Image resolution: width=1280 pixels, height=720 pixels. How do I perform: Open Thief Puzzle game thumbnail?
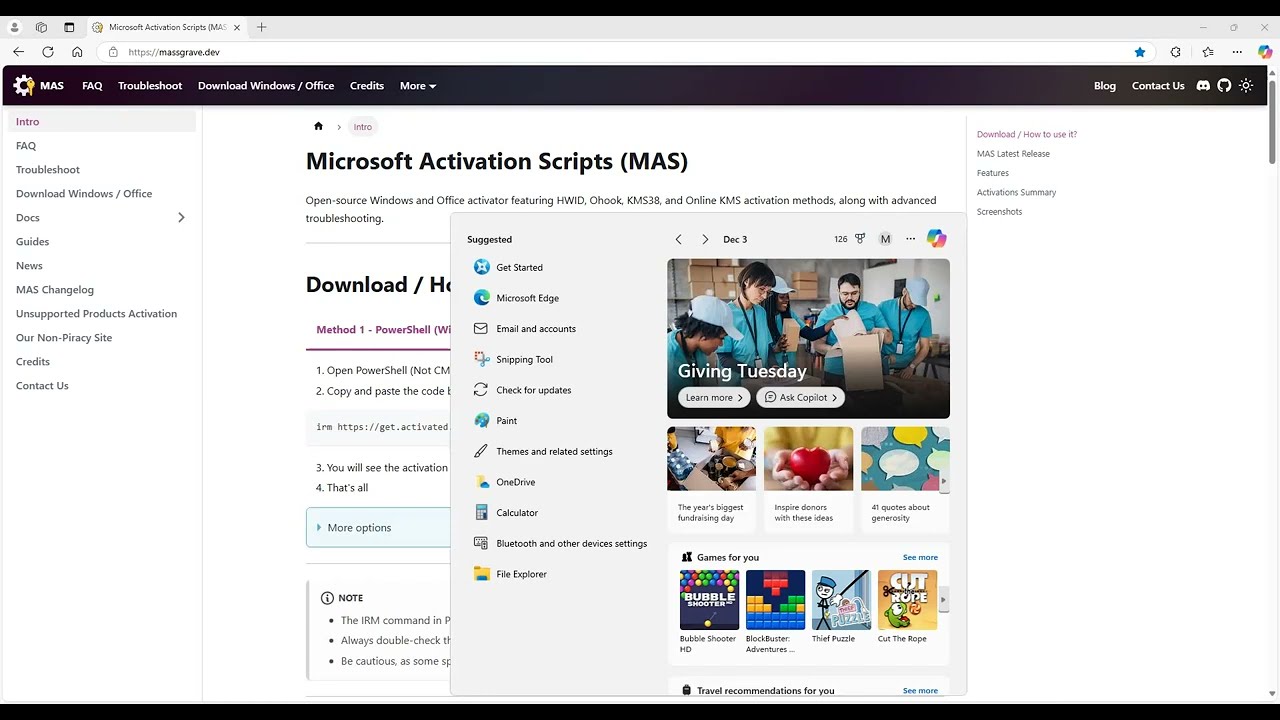841,600
